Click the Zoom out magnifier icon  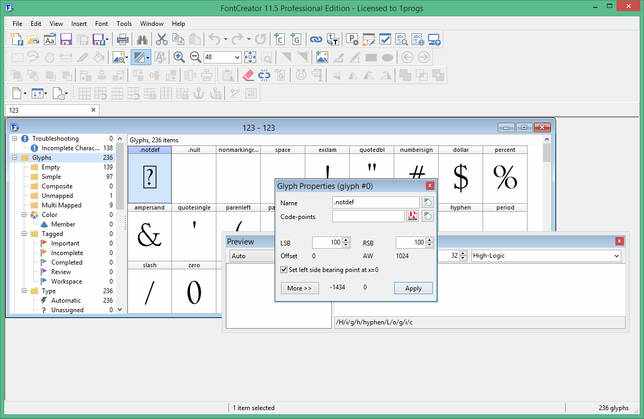(196, 57)
